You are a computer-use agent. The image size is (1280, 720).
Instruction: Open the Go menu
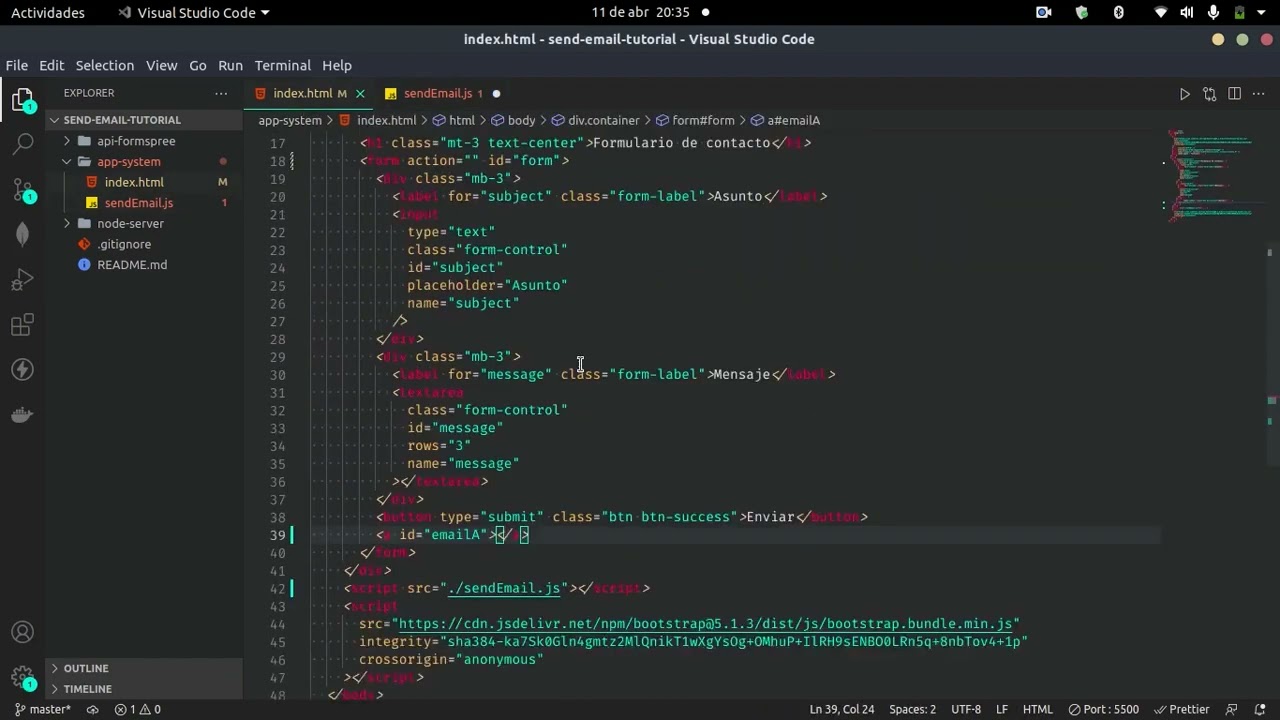click(198, 65)
